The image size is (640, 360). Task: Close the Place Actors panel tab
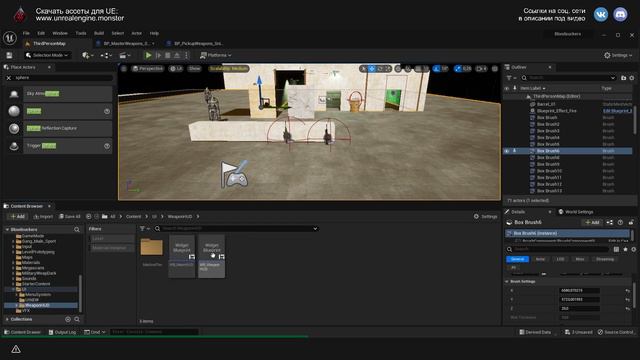(x=49, y=67)
